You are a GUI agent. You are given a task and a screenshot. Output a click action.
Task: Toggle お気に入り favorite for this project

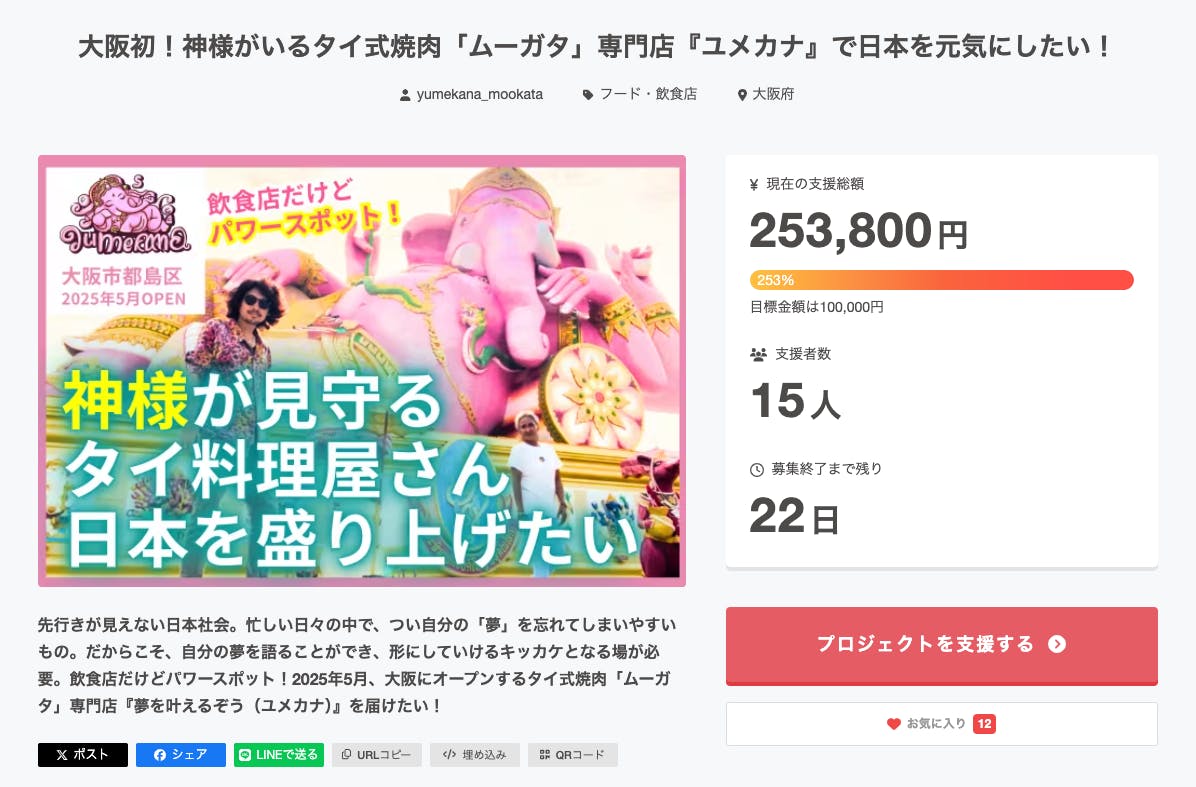(941, 723)
